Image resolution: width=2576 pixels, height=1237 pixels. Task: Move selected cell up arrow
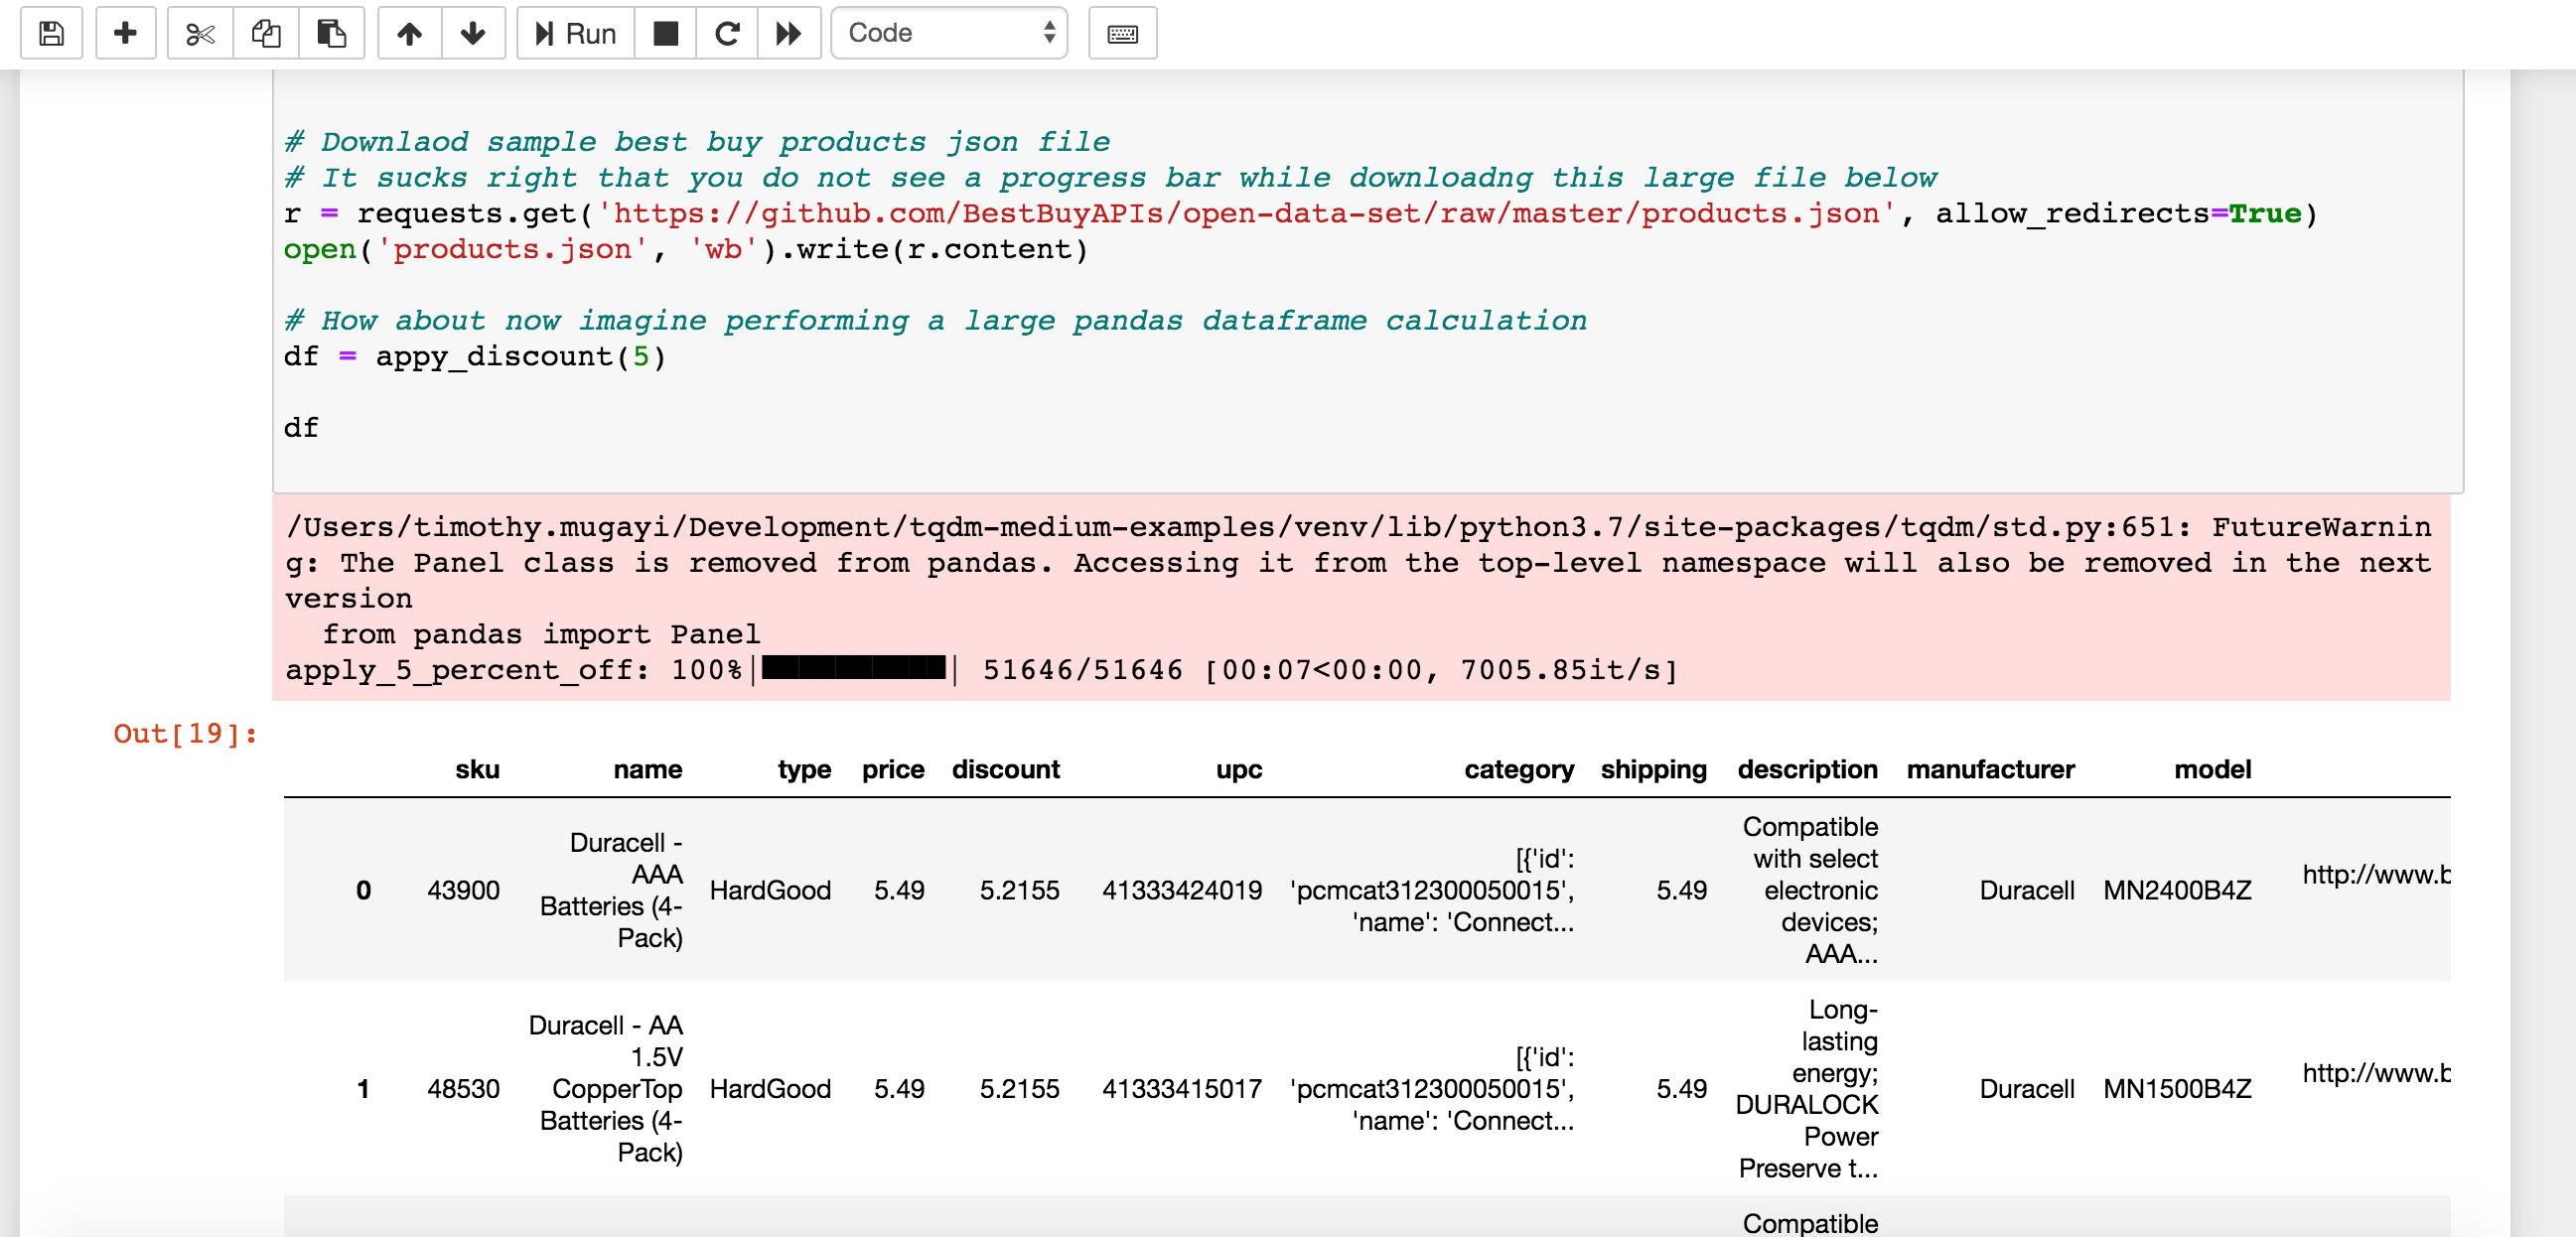click(409, 33)
